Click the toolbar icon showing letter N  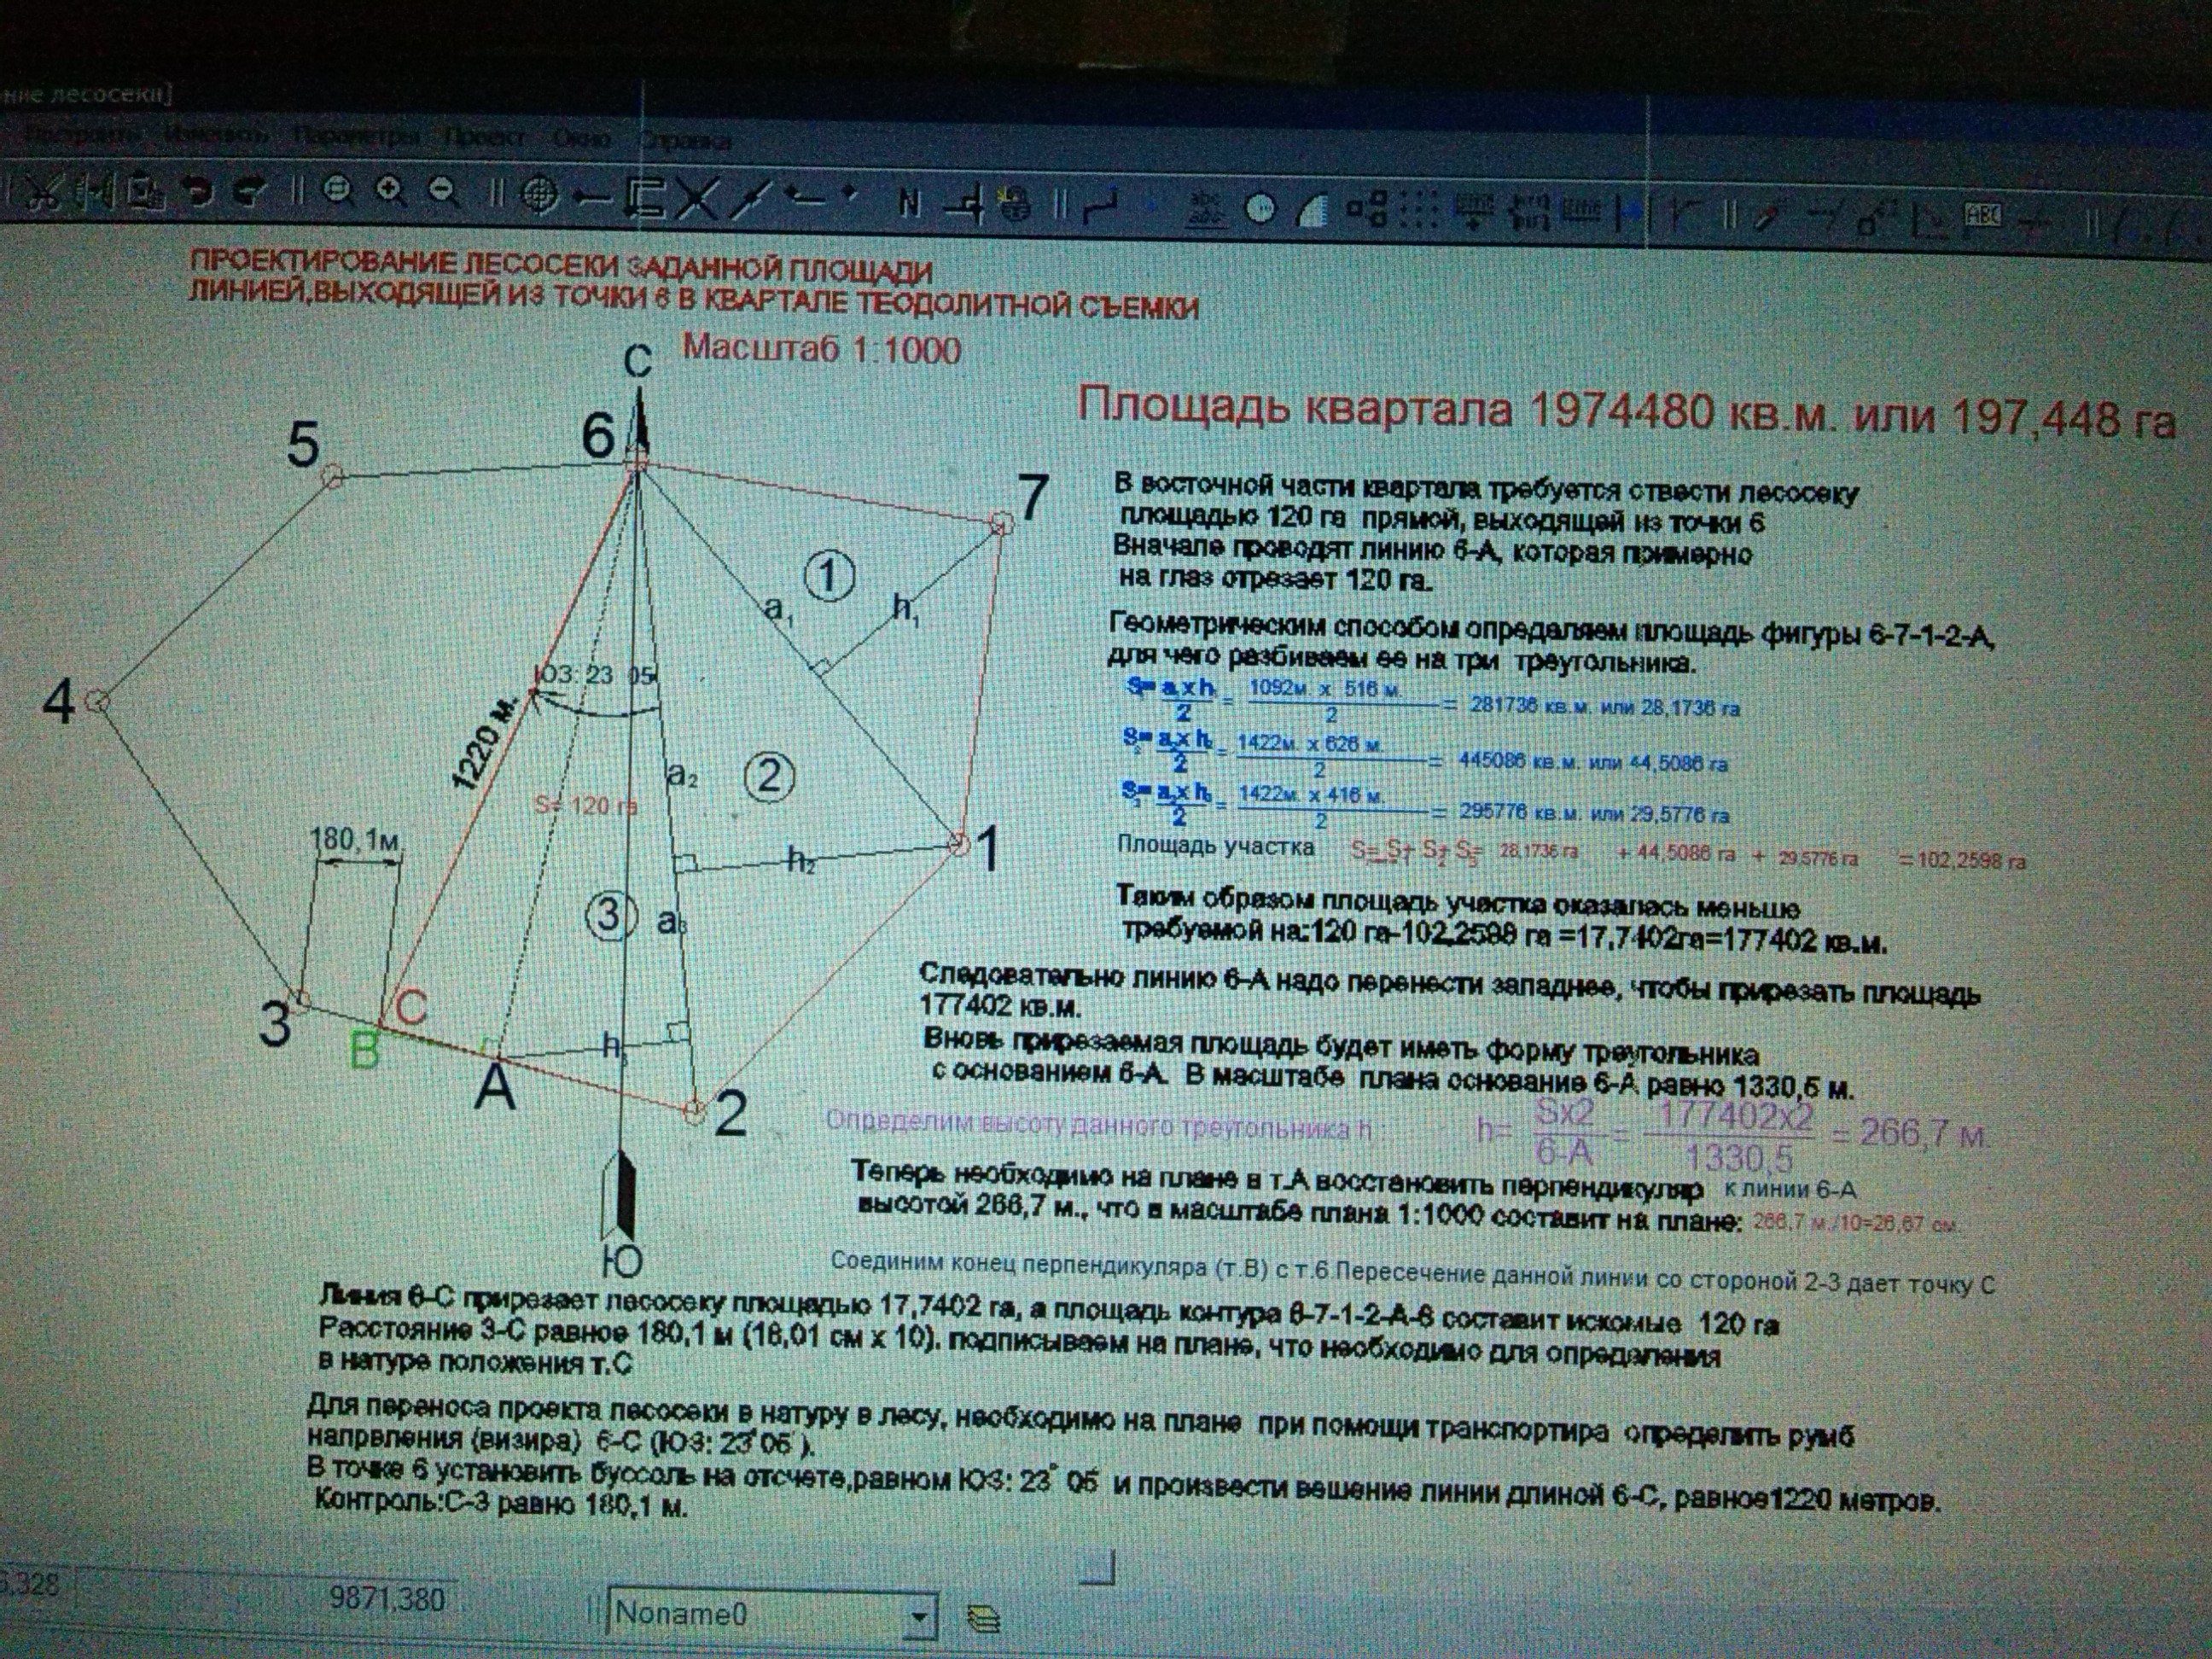pos(909,203)
